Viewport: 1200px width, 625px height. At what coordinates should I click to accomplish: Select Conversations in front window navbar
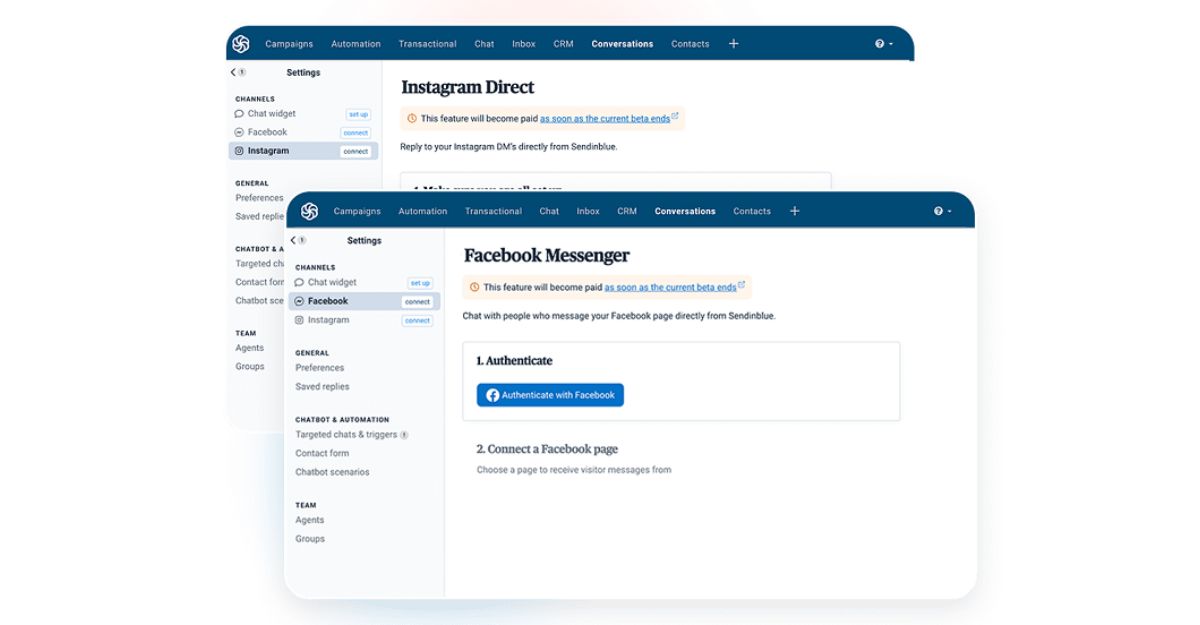pos(685,211)
